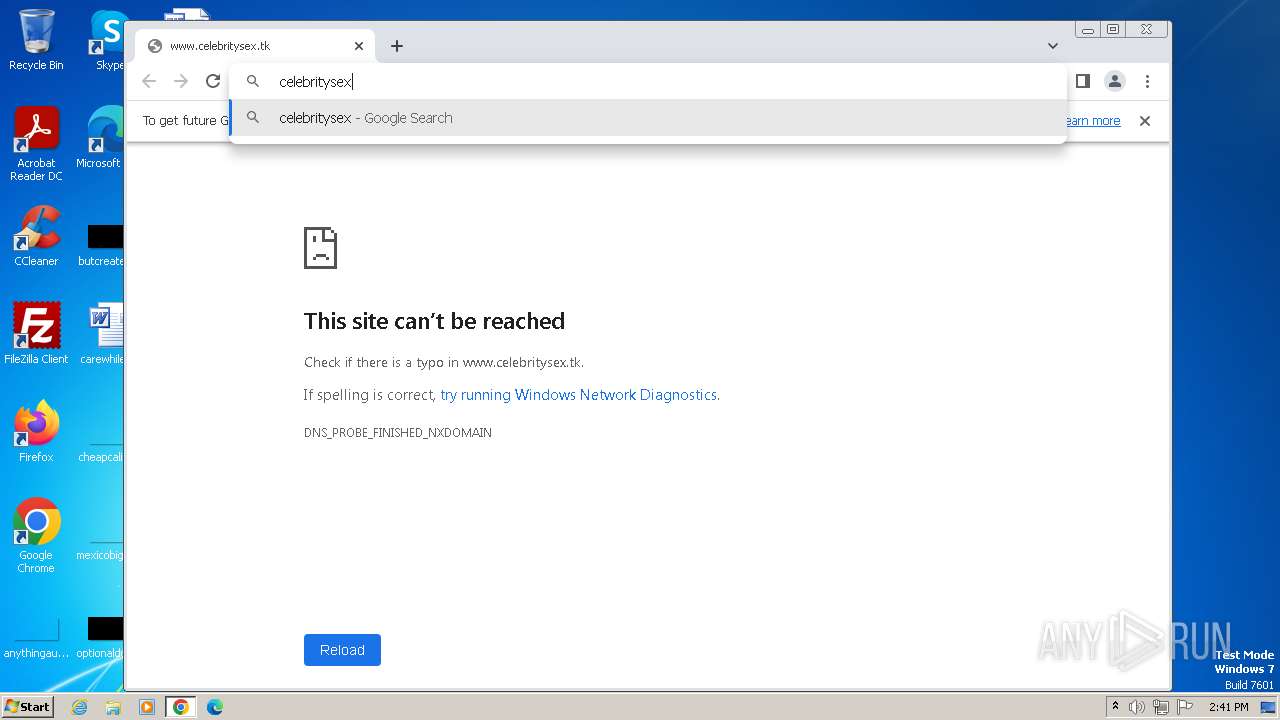Open the tab search dropdown chevron

[x=1053, y=46]
